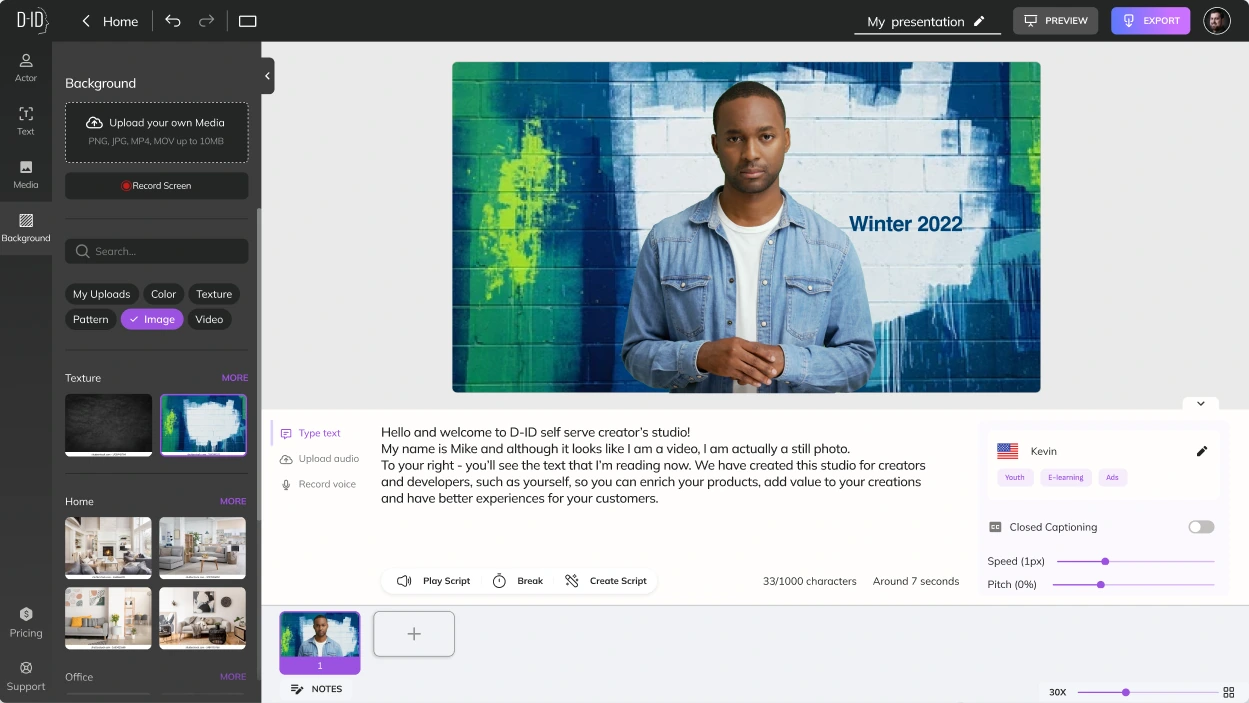Collapse the left side panel

click(267, 76)
